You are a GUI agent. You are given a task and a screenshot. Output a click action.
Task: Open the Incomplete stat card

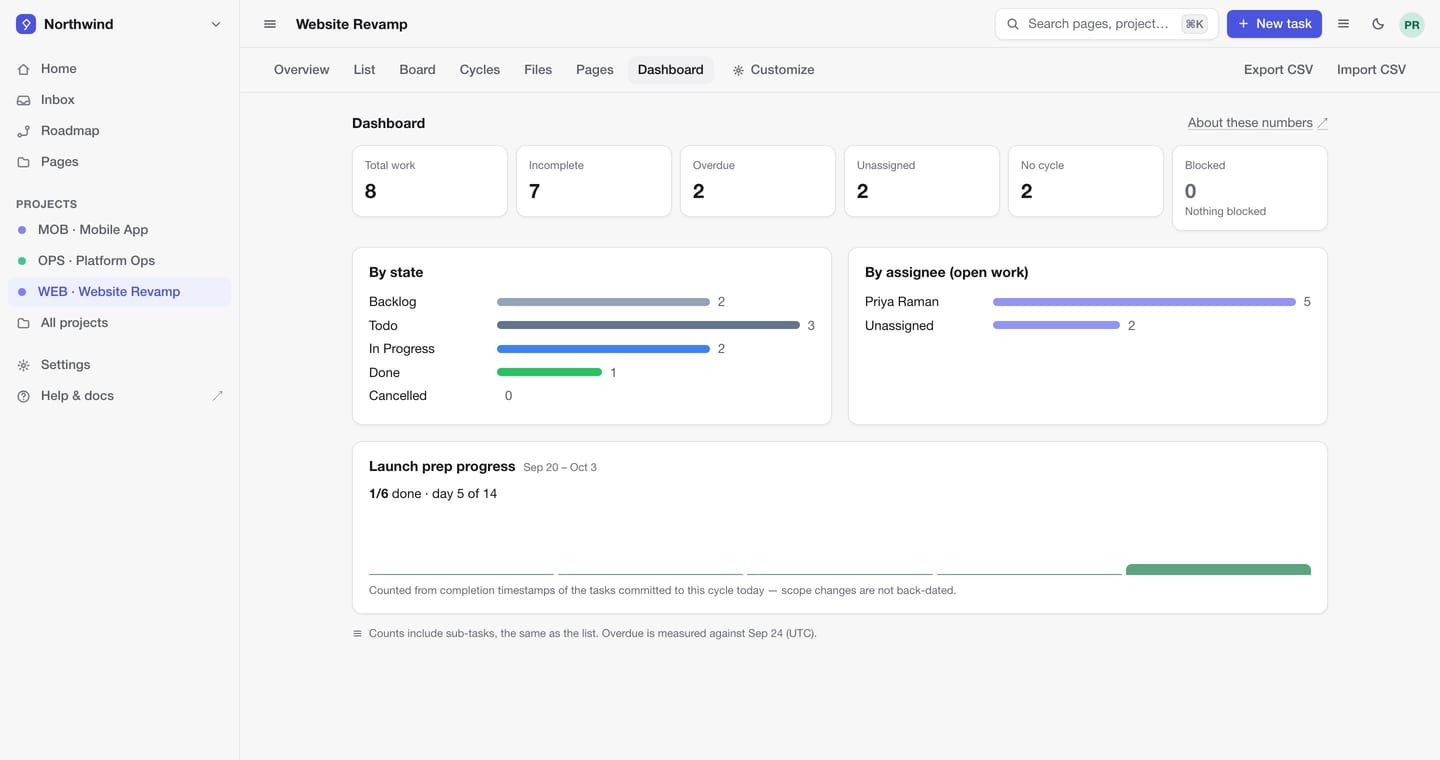594,181
